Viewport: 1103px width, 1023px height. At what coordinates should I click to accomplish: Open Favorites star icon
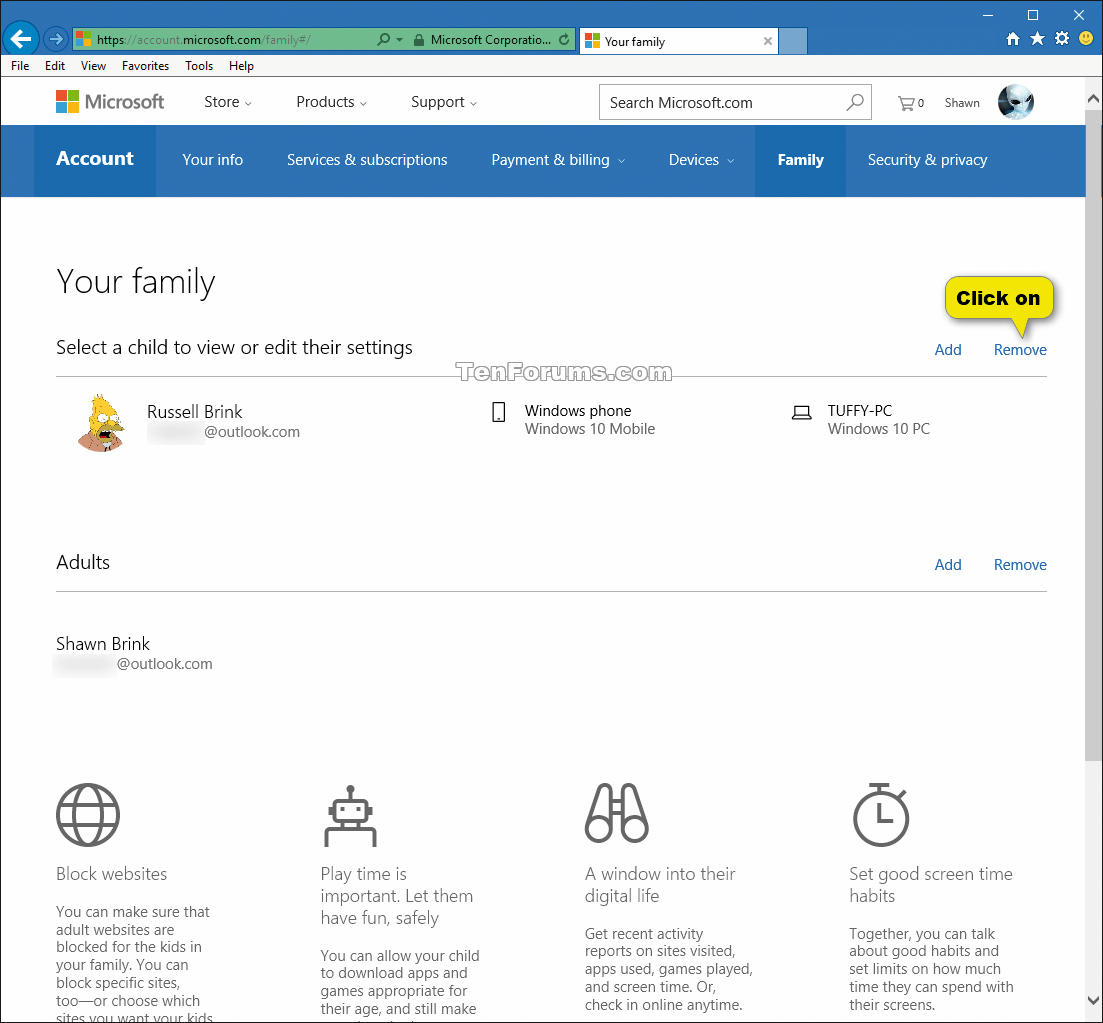(x=1037, y=39)
